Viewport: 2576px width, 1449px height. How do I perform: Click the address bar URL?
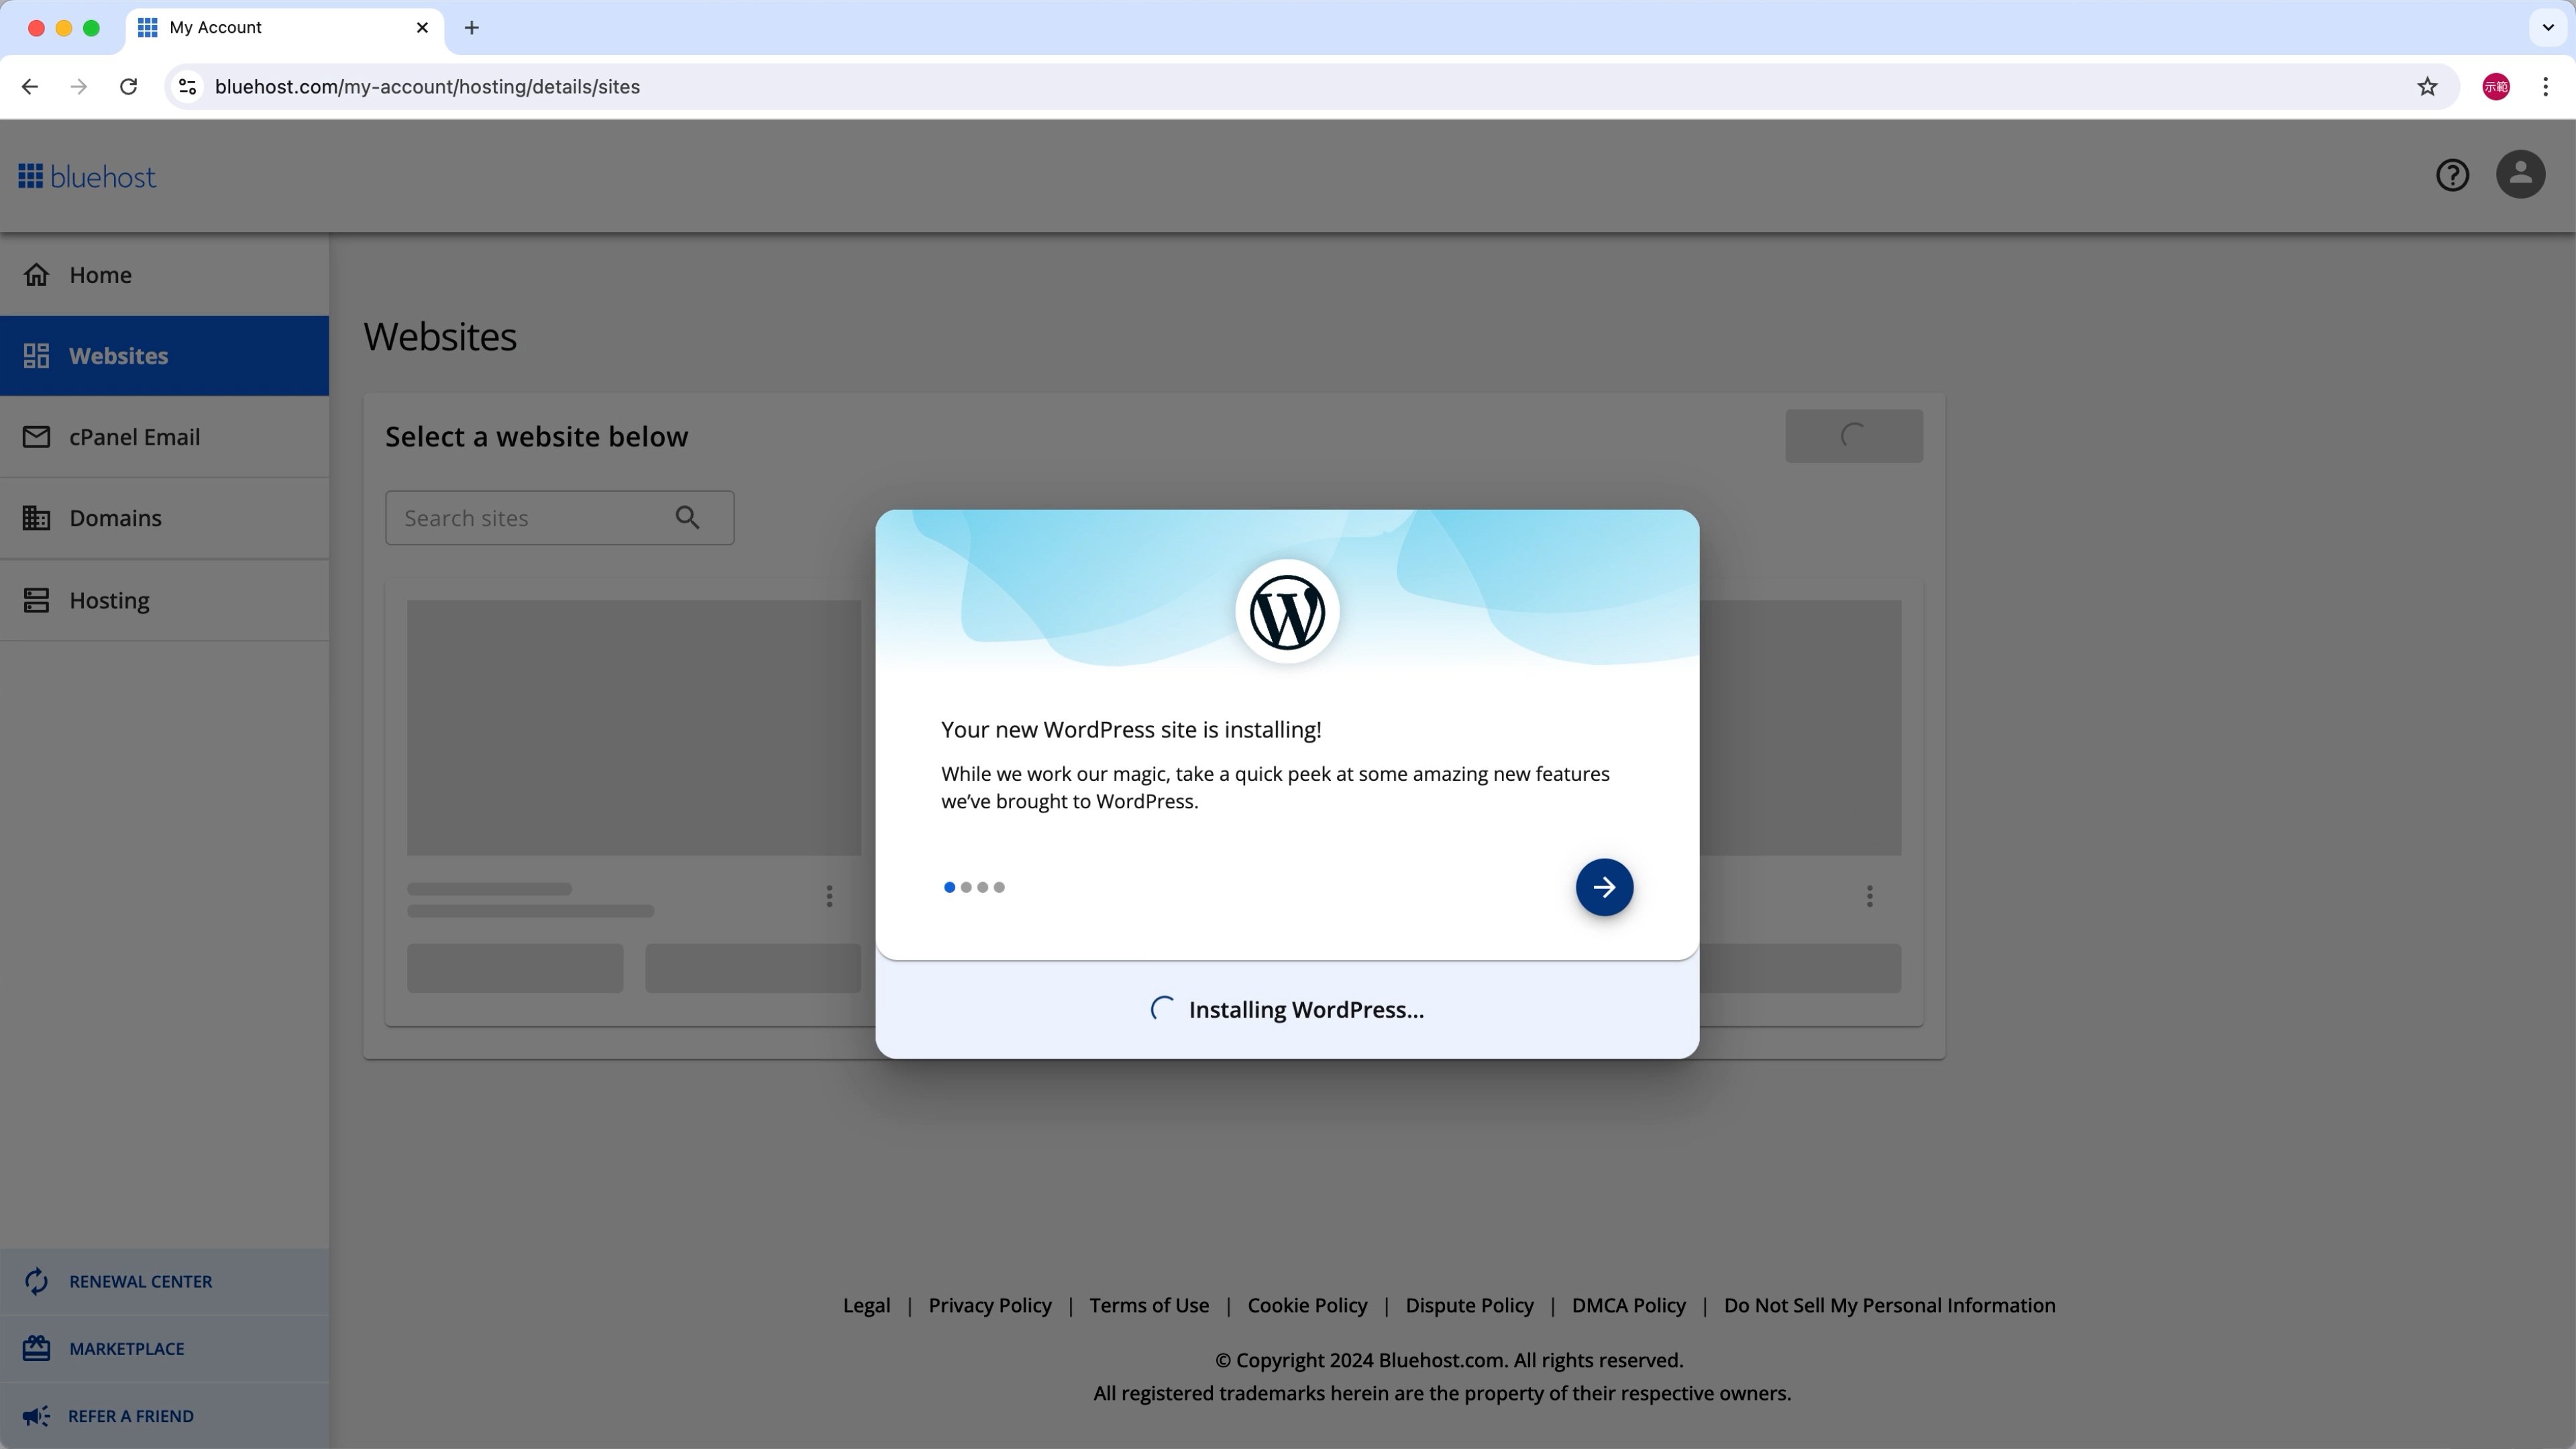tap(427, 87)
